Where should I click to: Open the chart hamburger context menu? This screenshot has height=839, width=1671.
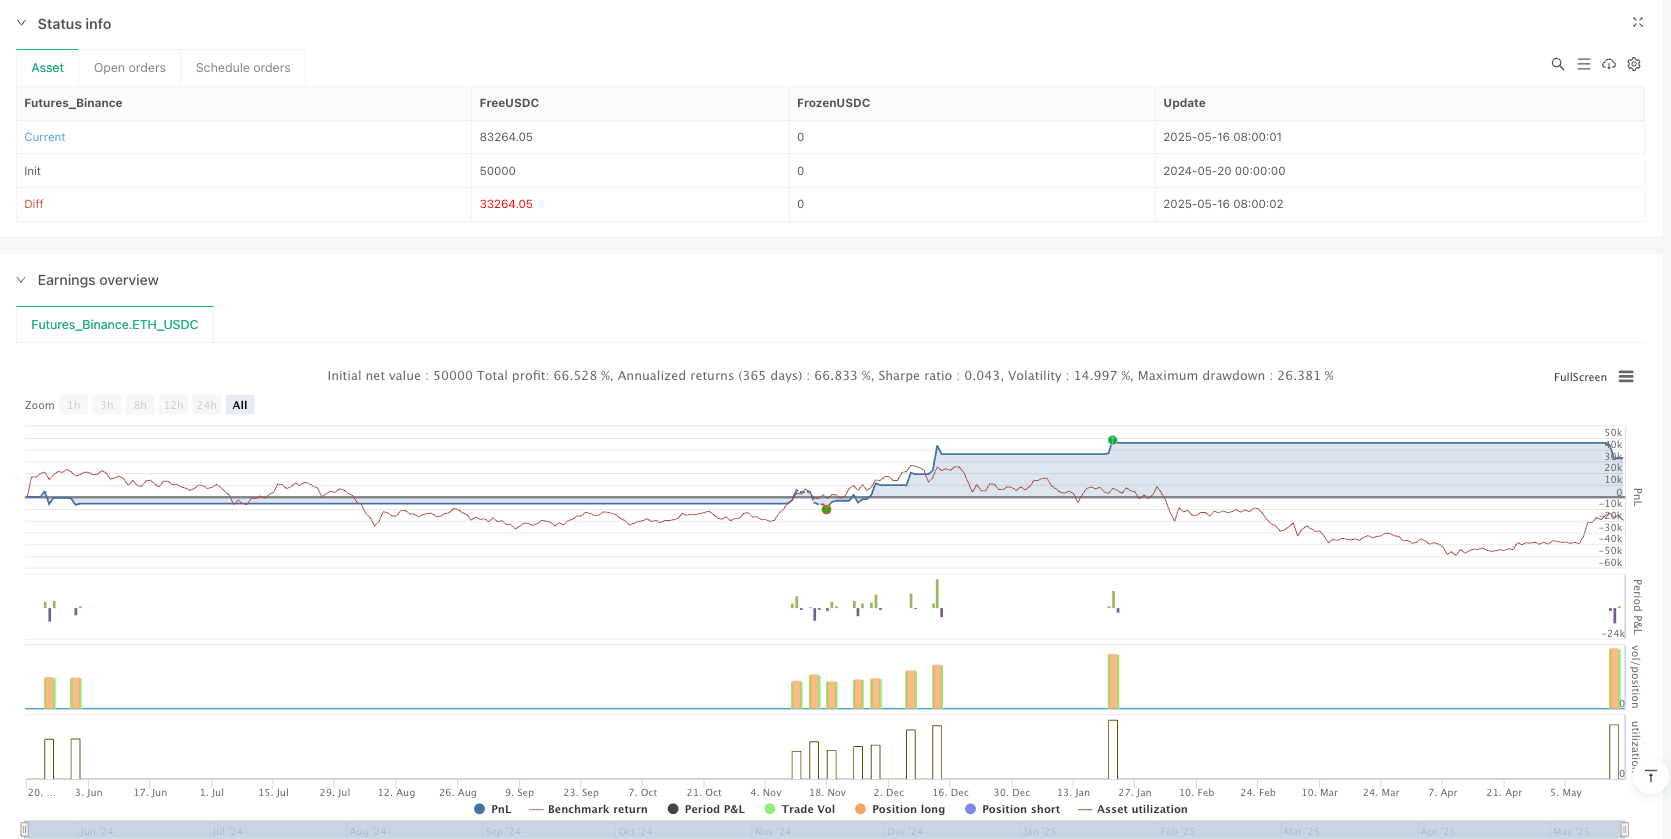[x=1626, y=377]
